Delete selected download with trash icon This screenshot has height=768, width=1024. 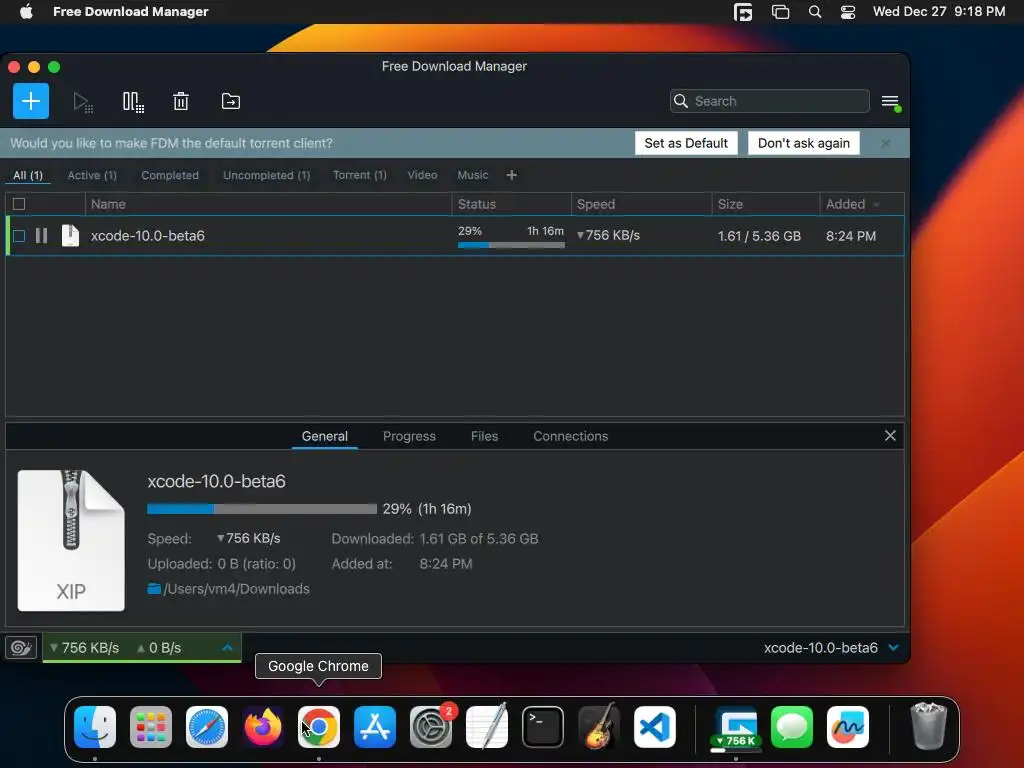(x=181, y=101)
